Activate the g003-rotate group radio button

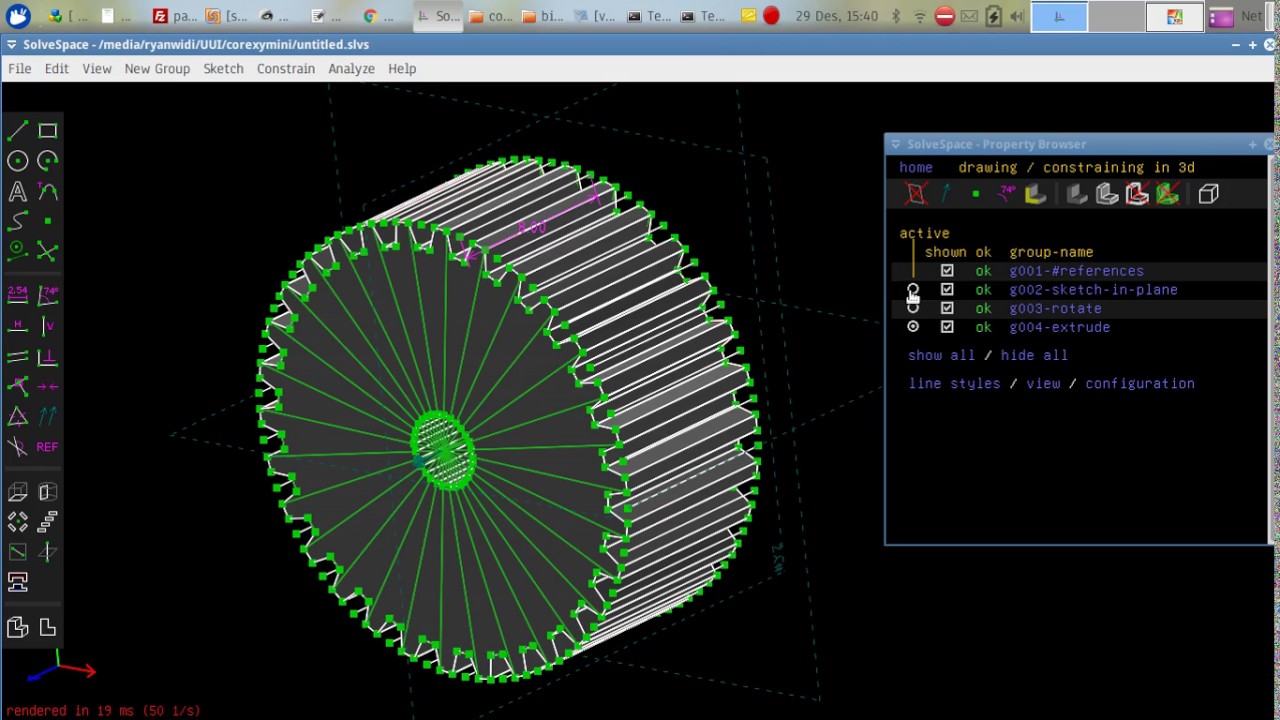913,309
